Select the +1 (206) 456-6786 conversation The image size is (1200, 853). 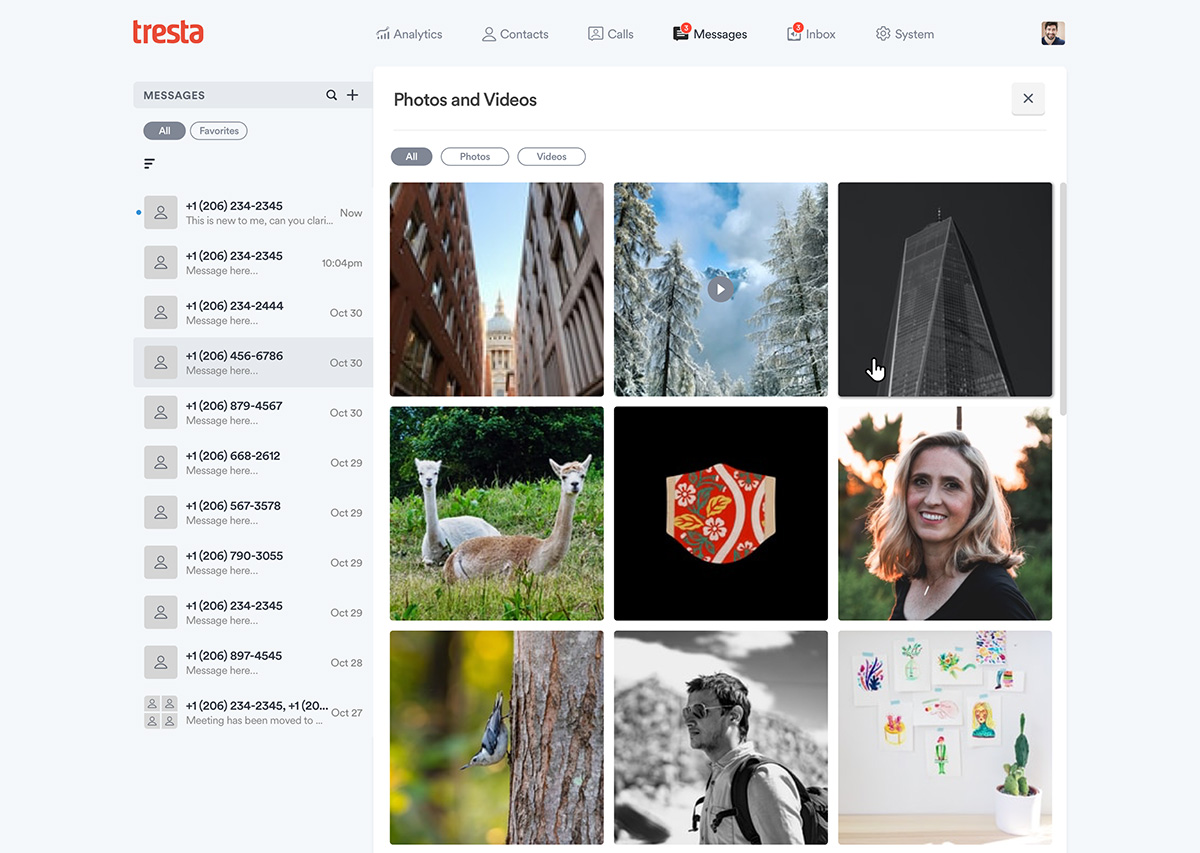pos(253,362)
